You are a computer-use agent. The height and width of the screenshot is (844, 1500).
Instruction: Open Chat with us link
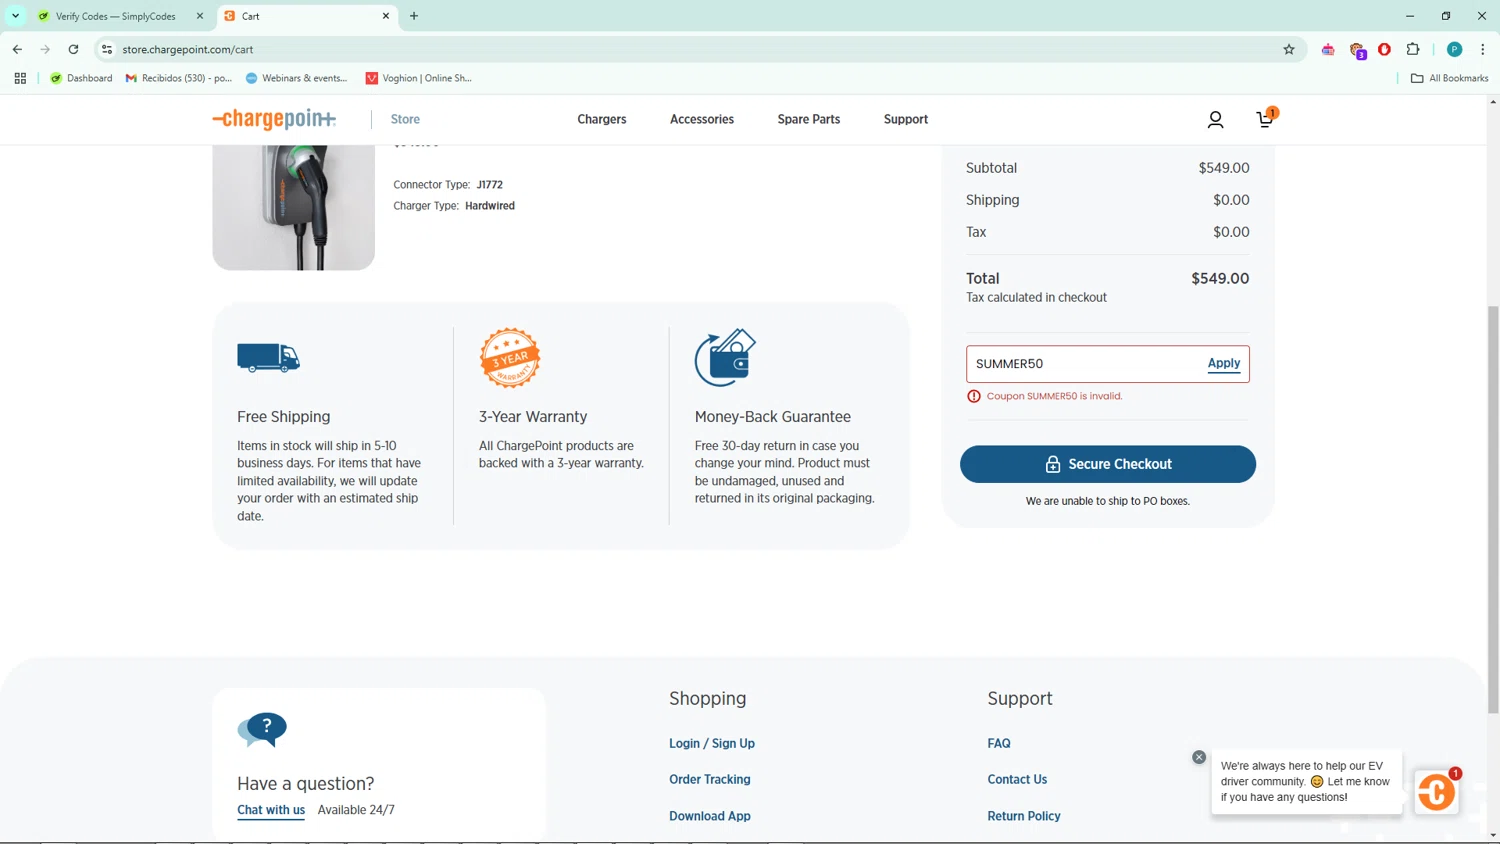tap(271, 810)
